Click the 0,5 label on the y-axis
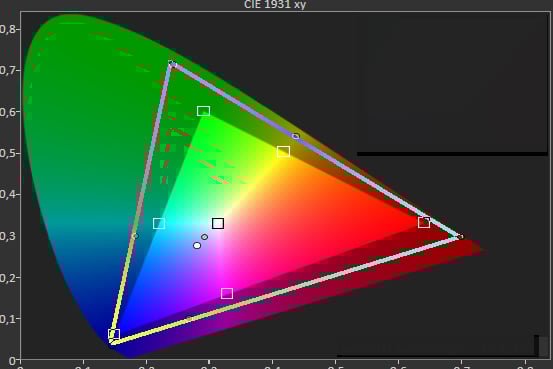The width and height of the screenshot is (553, 369). pos(7,153)
